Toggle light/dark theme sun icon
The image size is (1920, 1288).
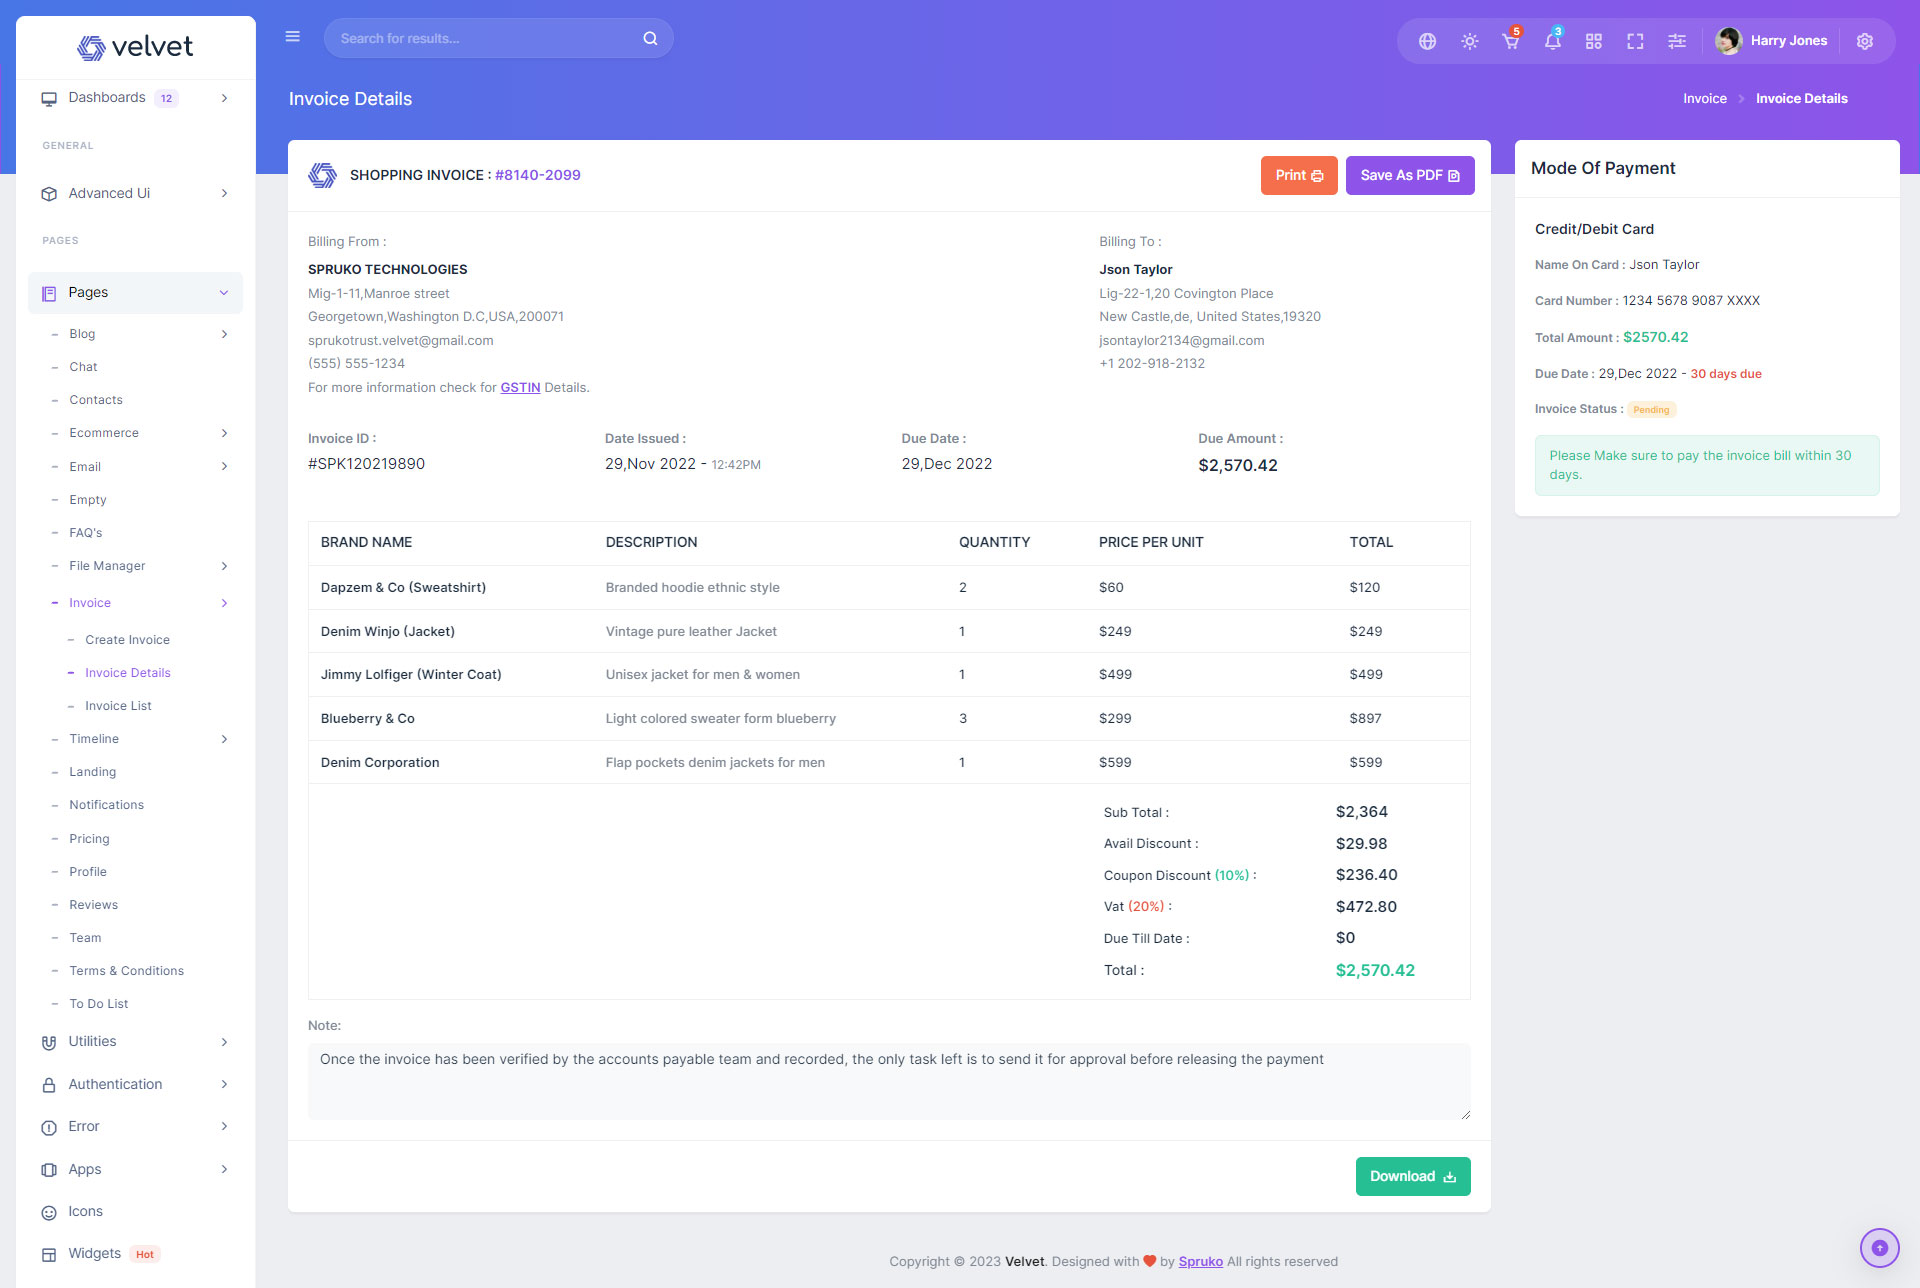(x=1469, y=41)
